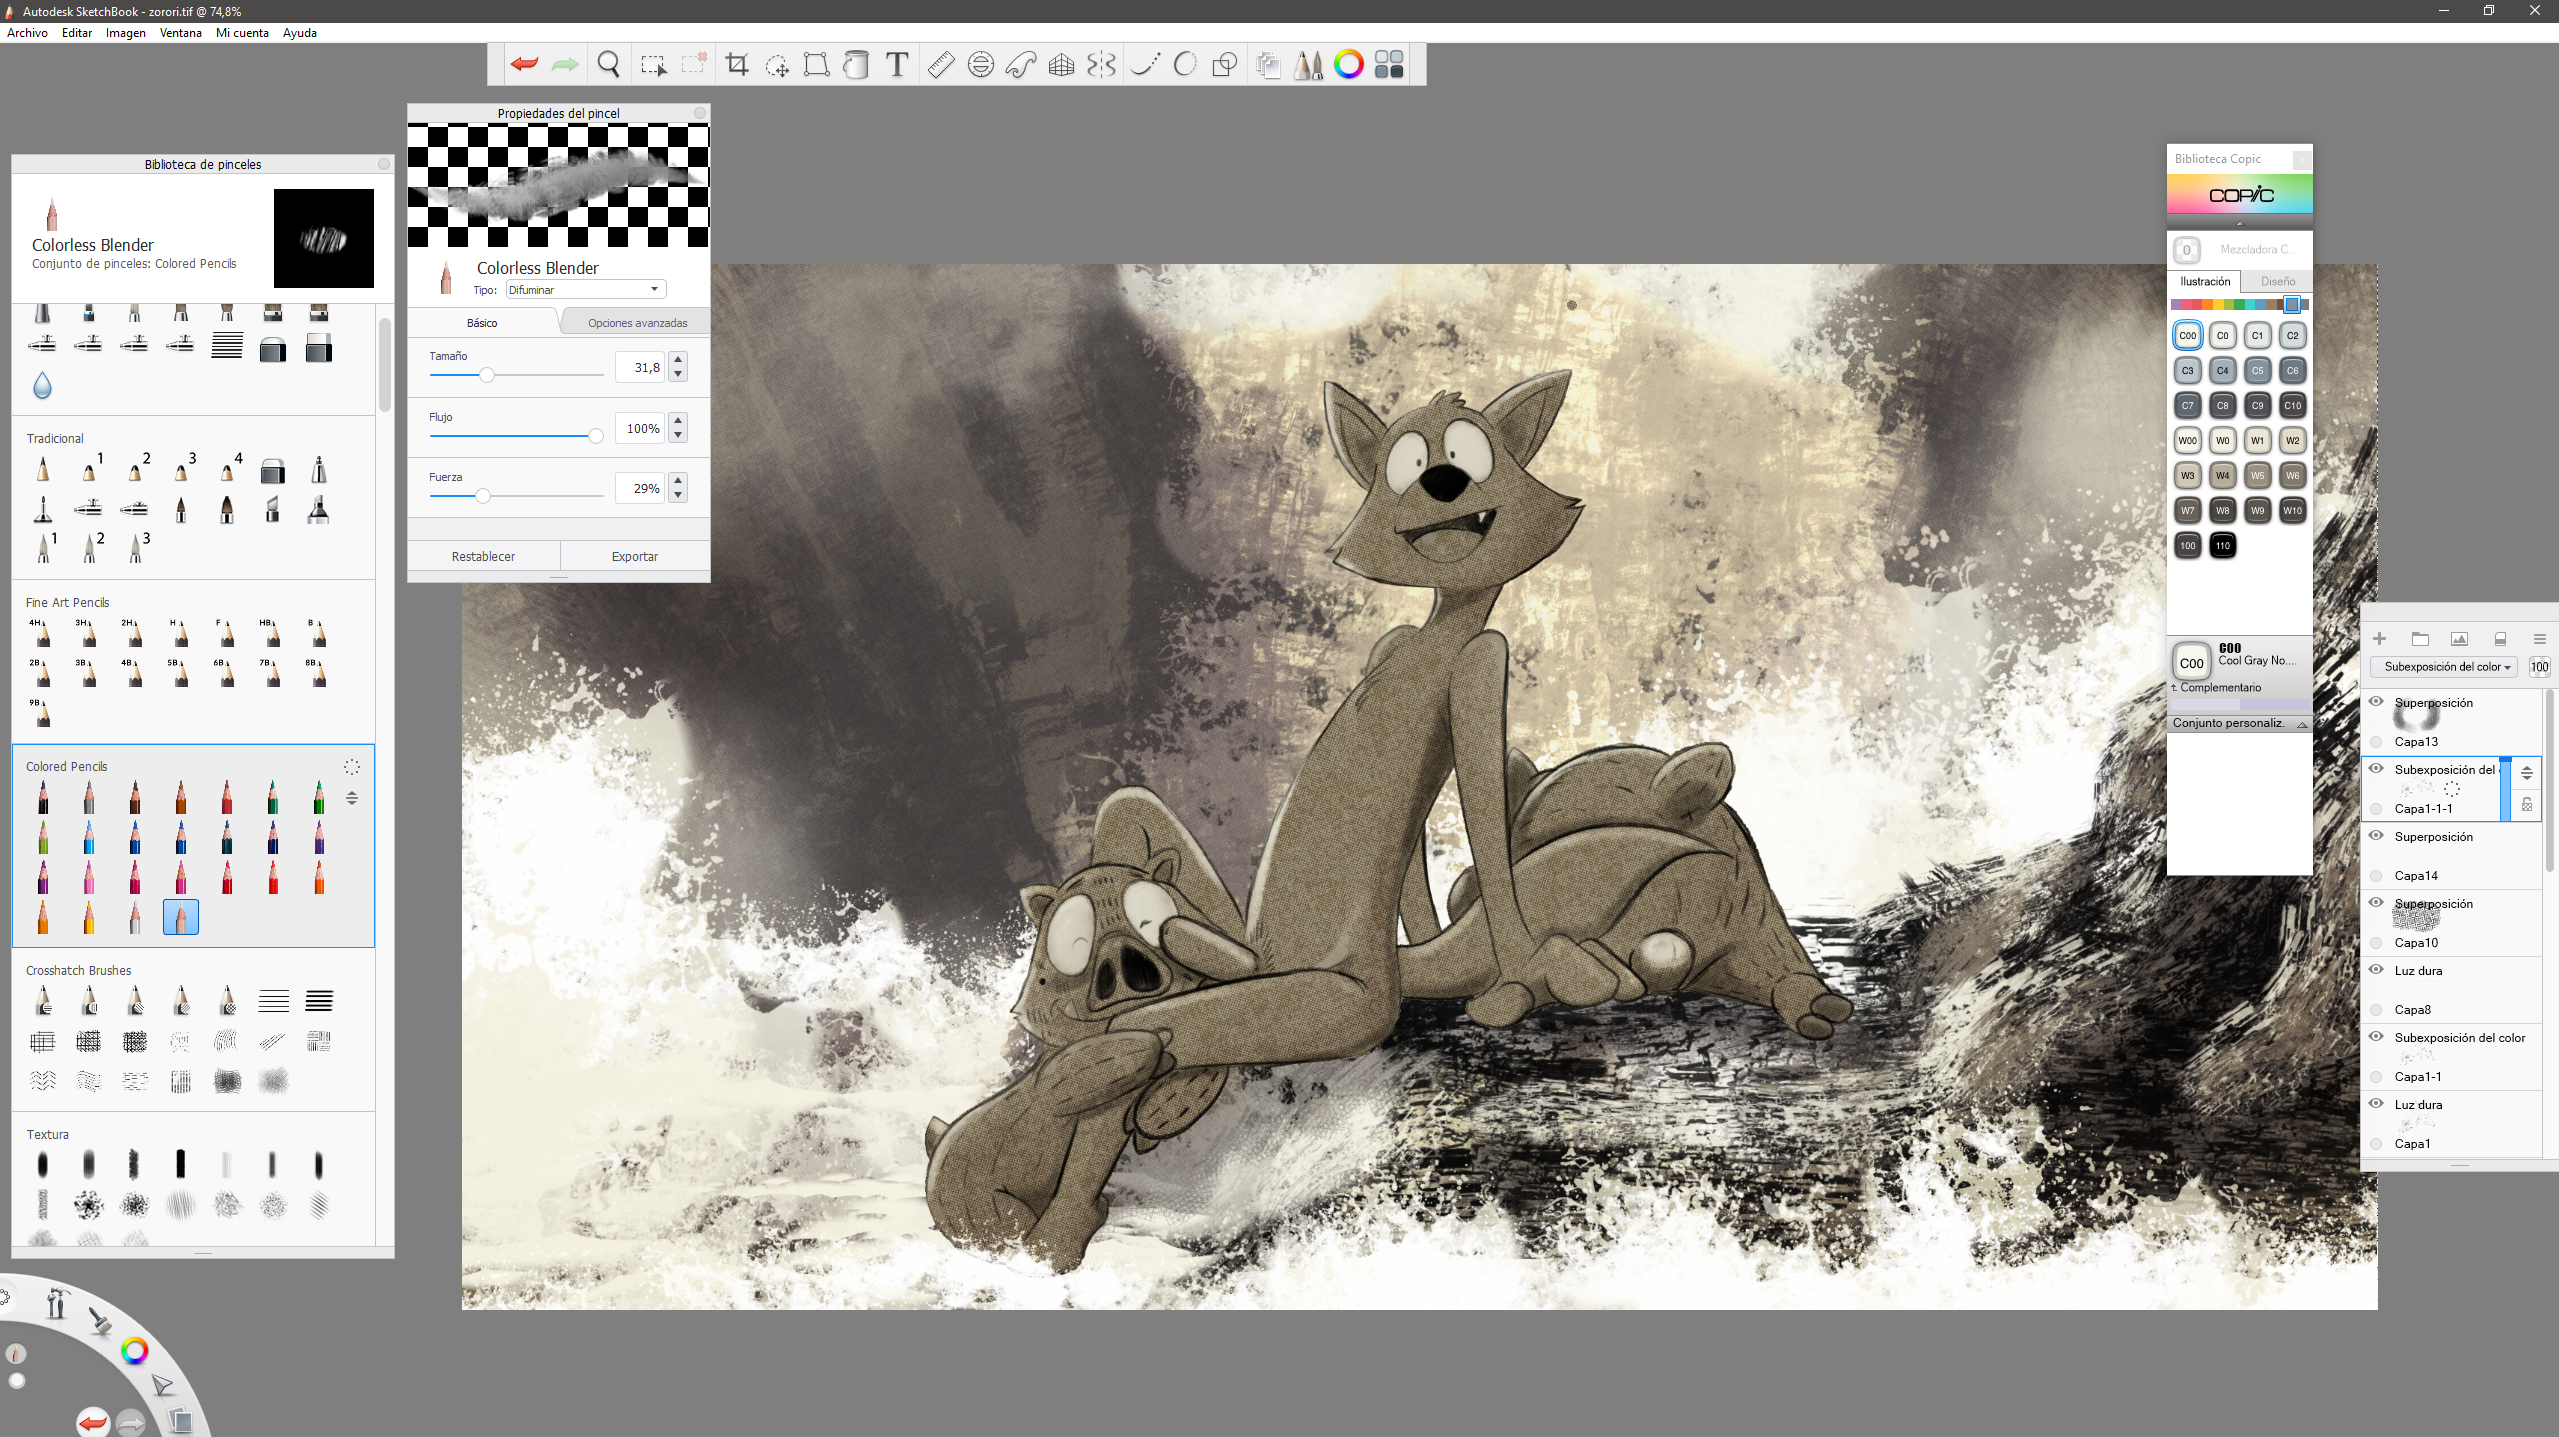Click the Restablecer button

pos(483,556)
